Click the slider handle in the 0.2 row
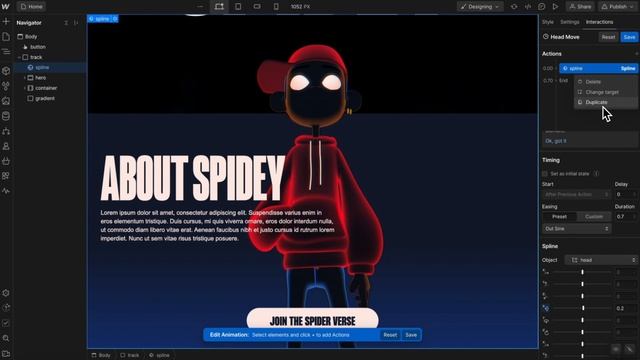This screenshot has height=360, width=640. point(583,308)
